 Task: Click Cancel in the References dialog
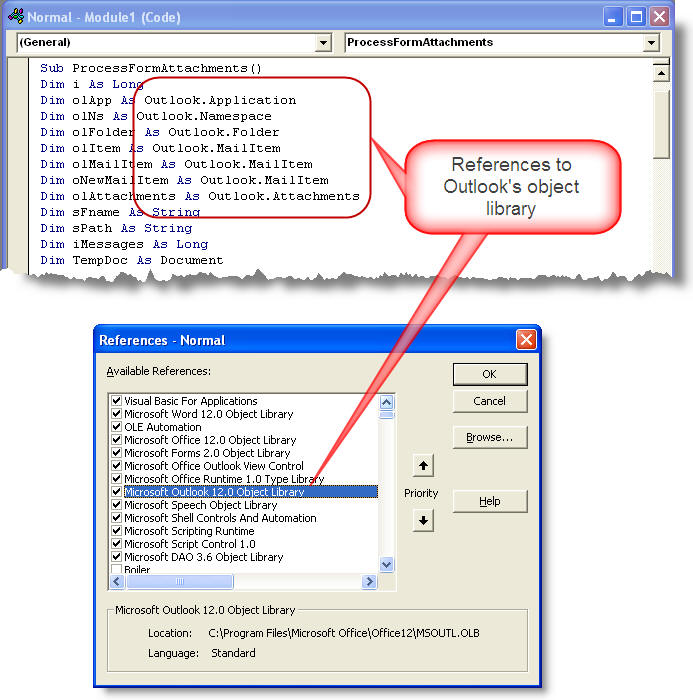coord(490,401)
